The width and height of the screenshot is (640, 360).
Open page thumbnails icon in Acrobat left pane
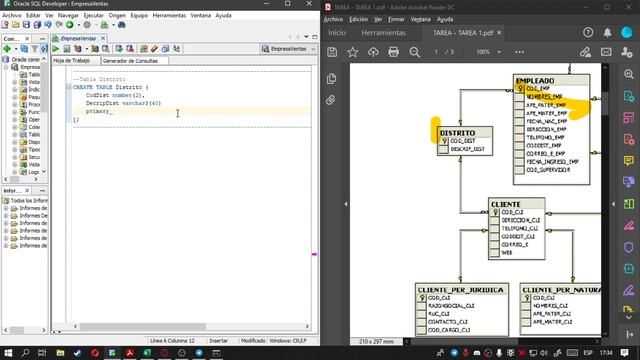pos(331,78)
